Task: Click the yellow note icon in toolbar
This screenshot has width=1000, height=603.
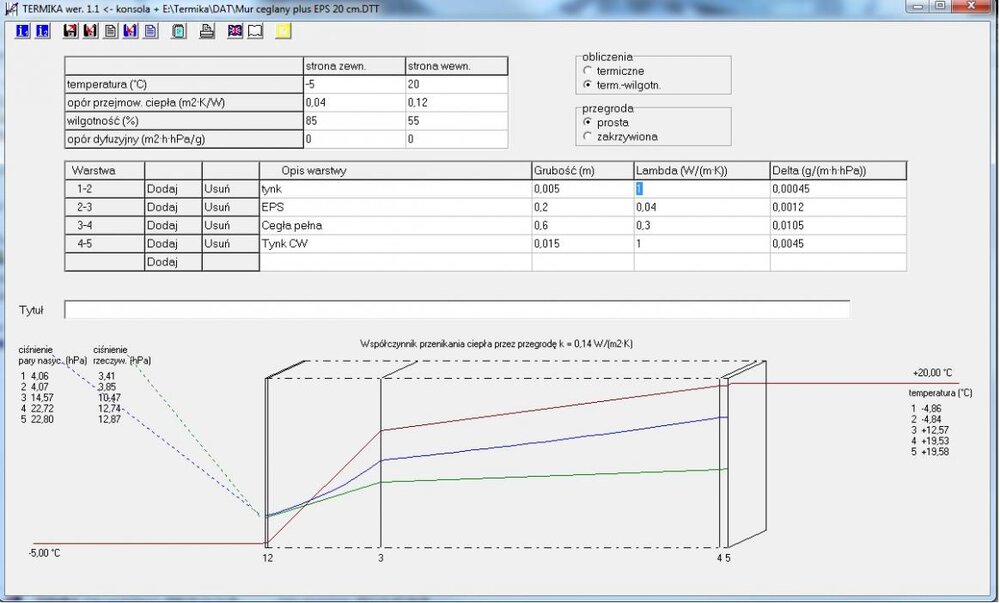Action: [284, 31]
